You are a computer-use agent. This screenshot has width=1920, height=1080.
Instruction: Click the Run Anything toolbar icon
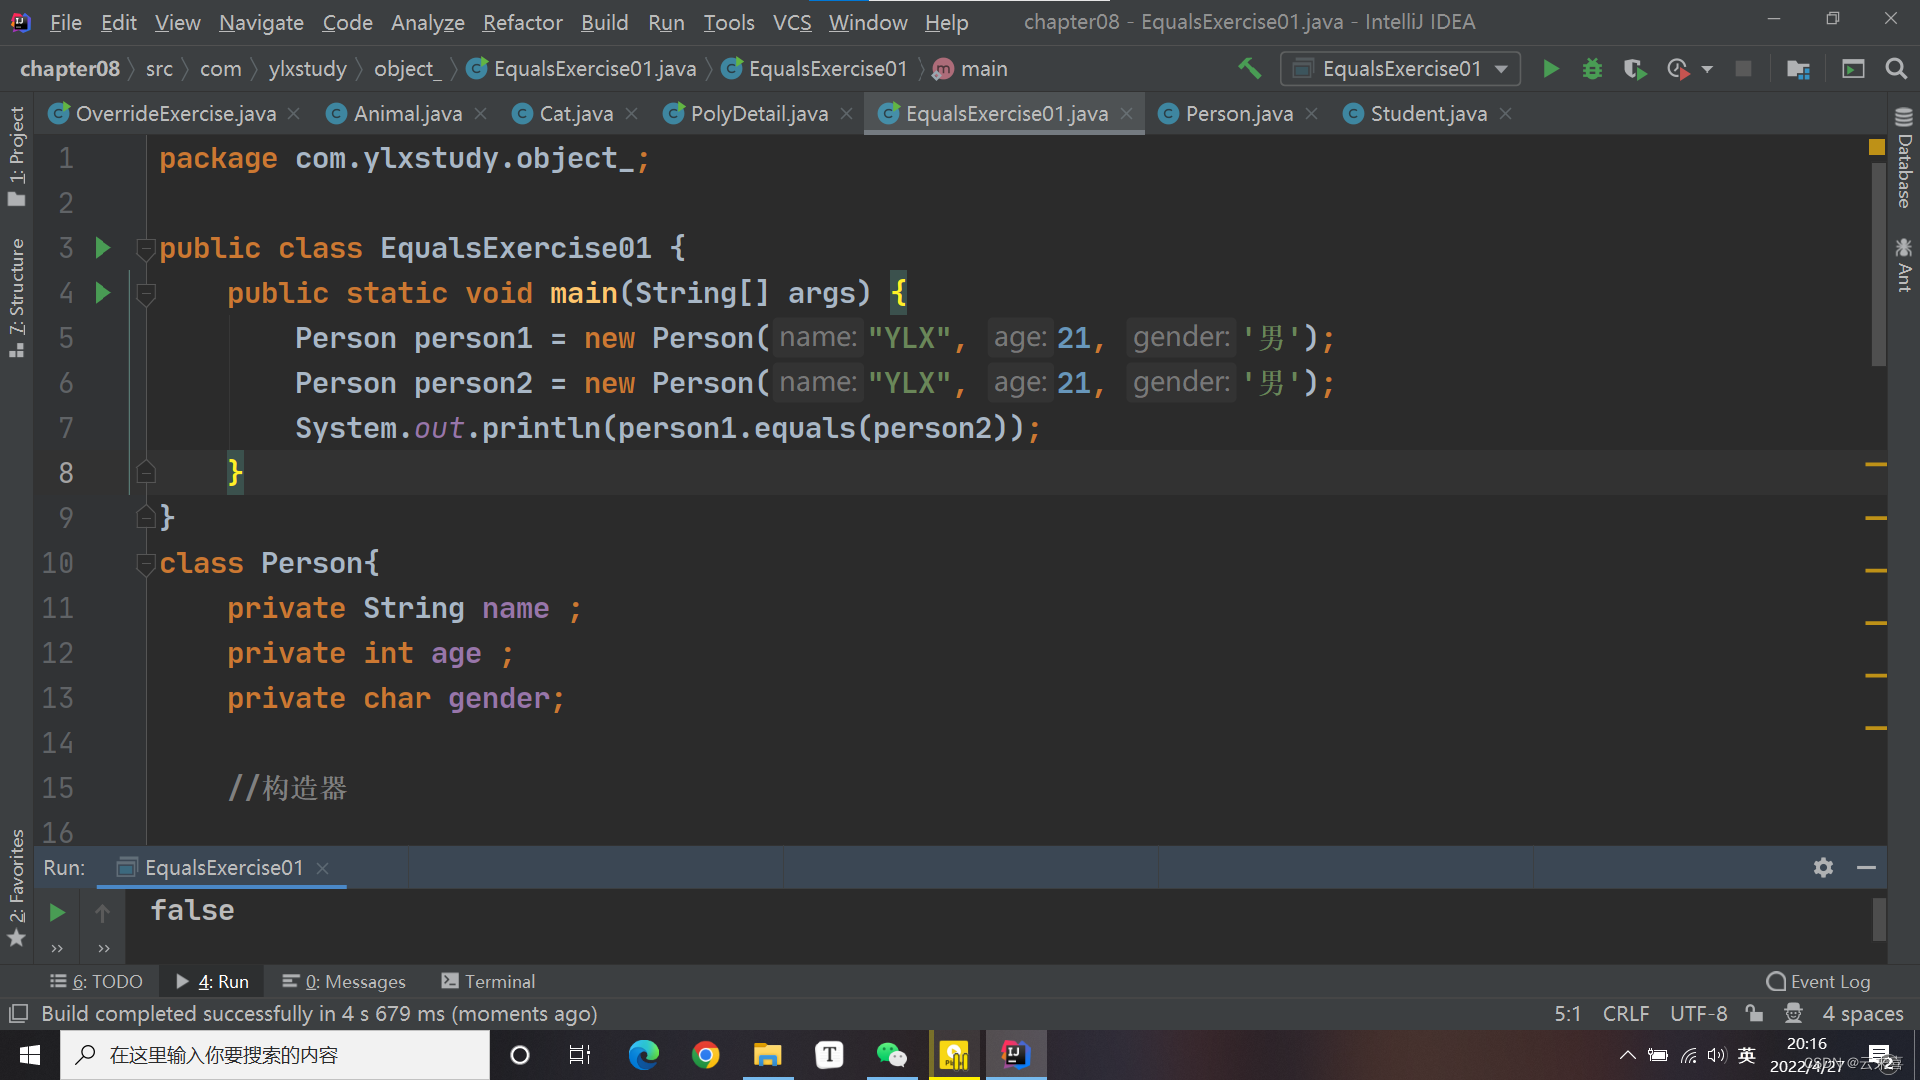(1853, 69)
